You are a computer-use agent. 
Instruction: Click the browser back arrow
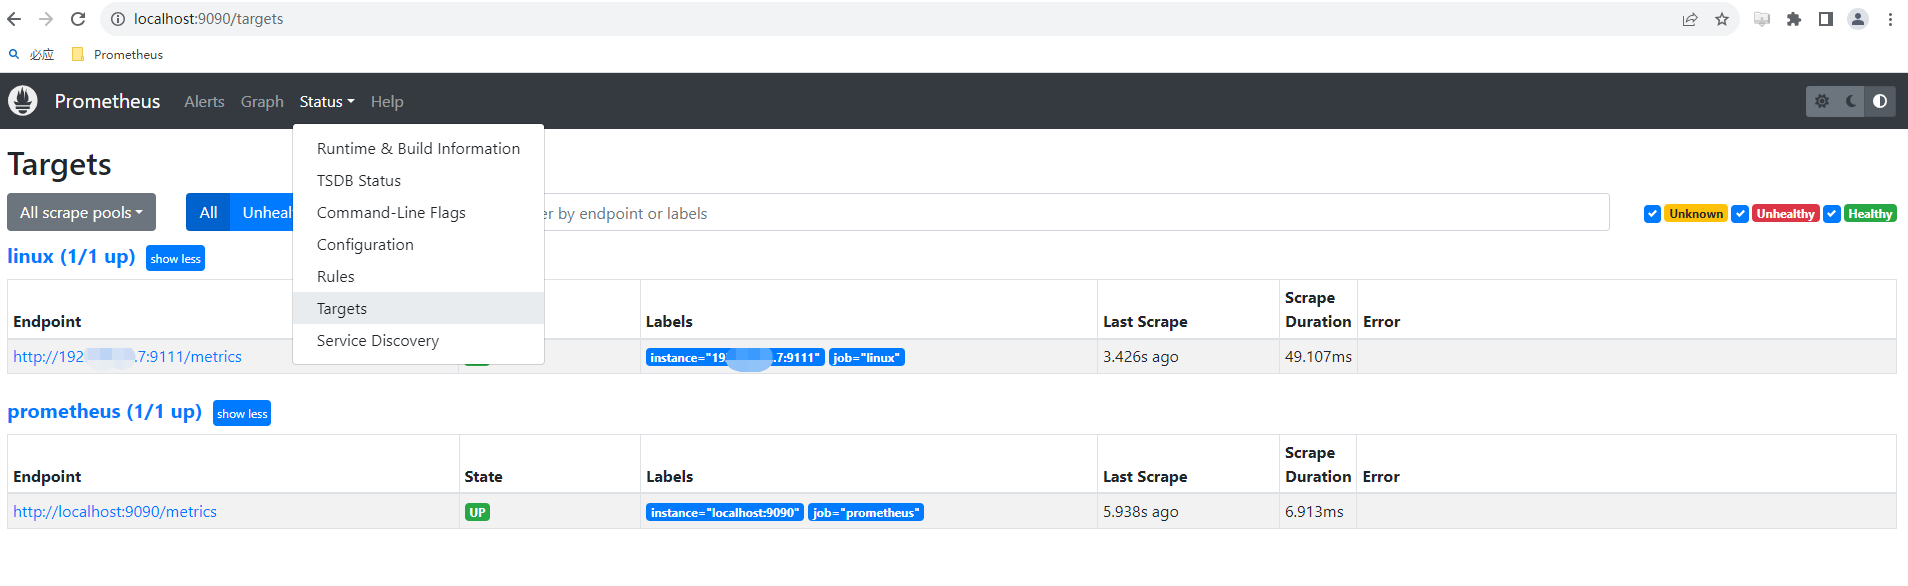pyautogui.click(x=14, y=19)
